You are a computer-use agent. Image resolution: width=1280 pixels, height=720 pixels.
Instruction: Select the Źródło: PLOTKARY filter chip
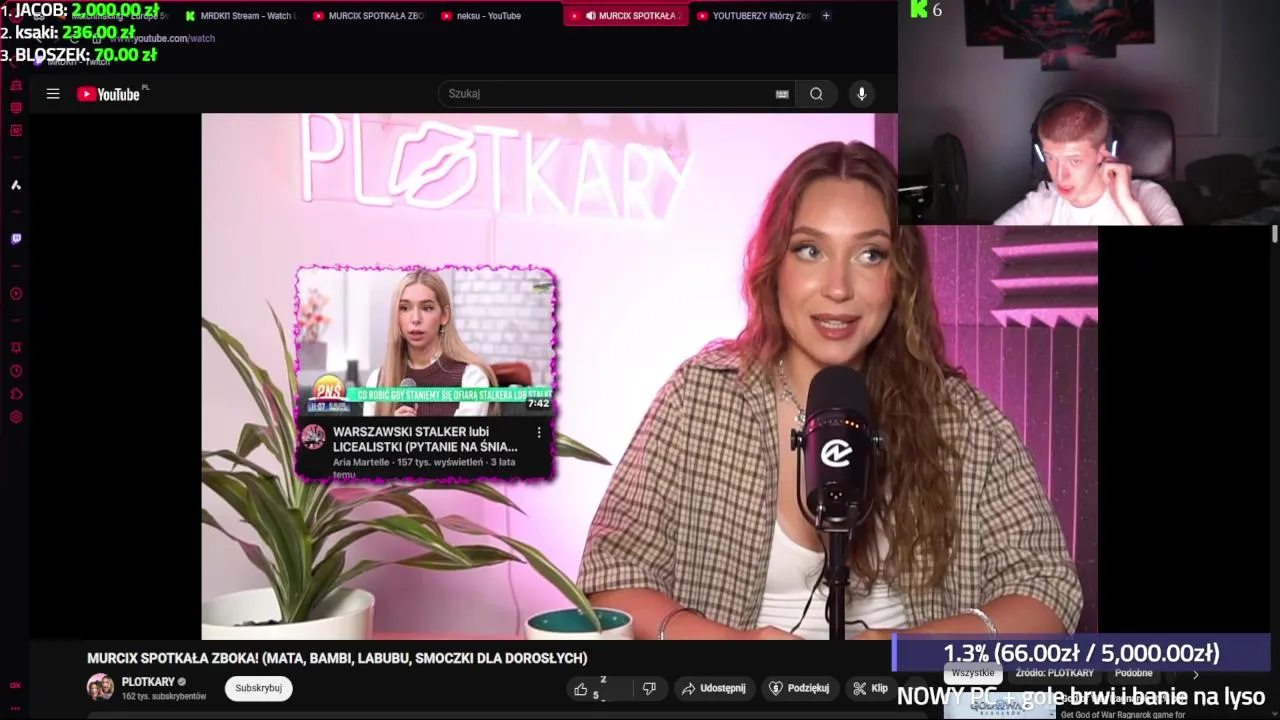click(x=1054, y=673)
